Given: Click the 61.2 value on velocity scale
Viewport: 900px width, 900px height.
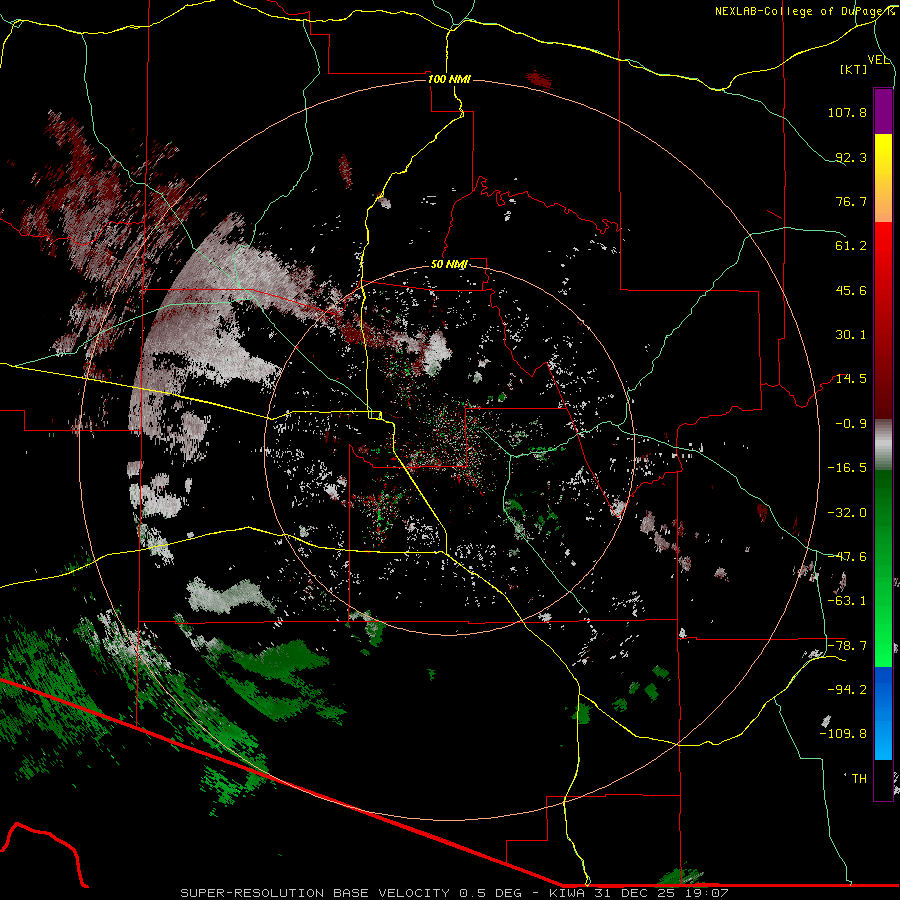Looking at the screenshot, I should tap(851, 246).
